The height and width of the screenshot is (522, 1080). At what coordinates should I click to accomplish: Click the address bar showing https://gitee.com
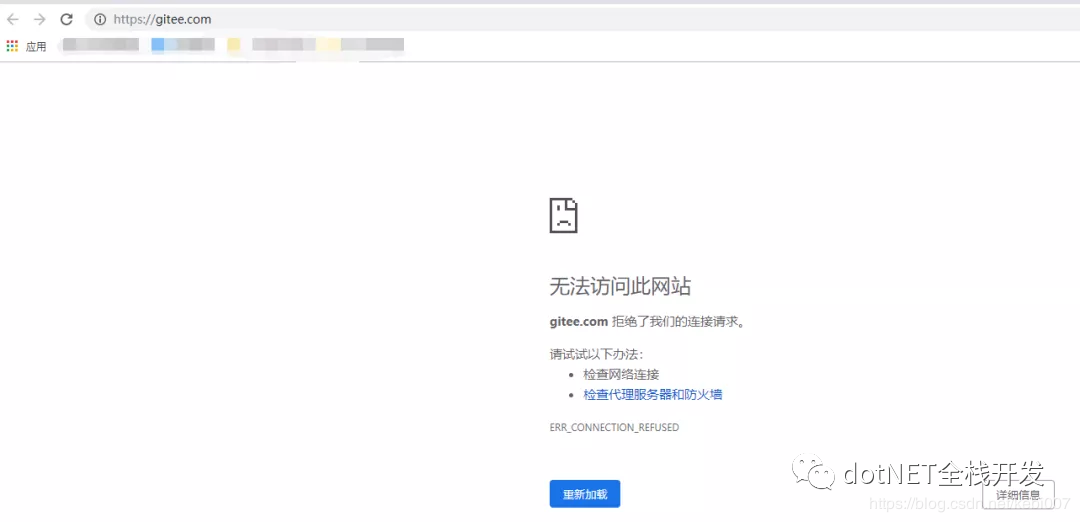tap(582, 19)
